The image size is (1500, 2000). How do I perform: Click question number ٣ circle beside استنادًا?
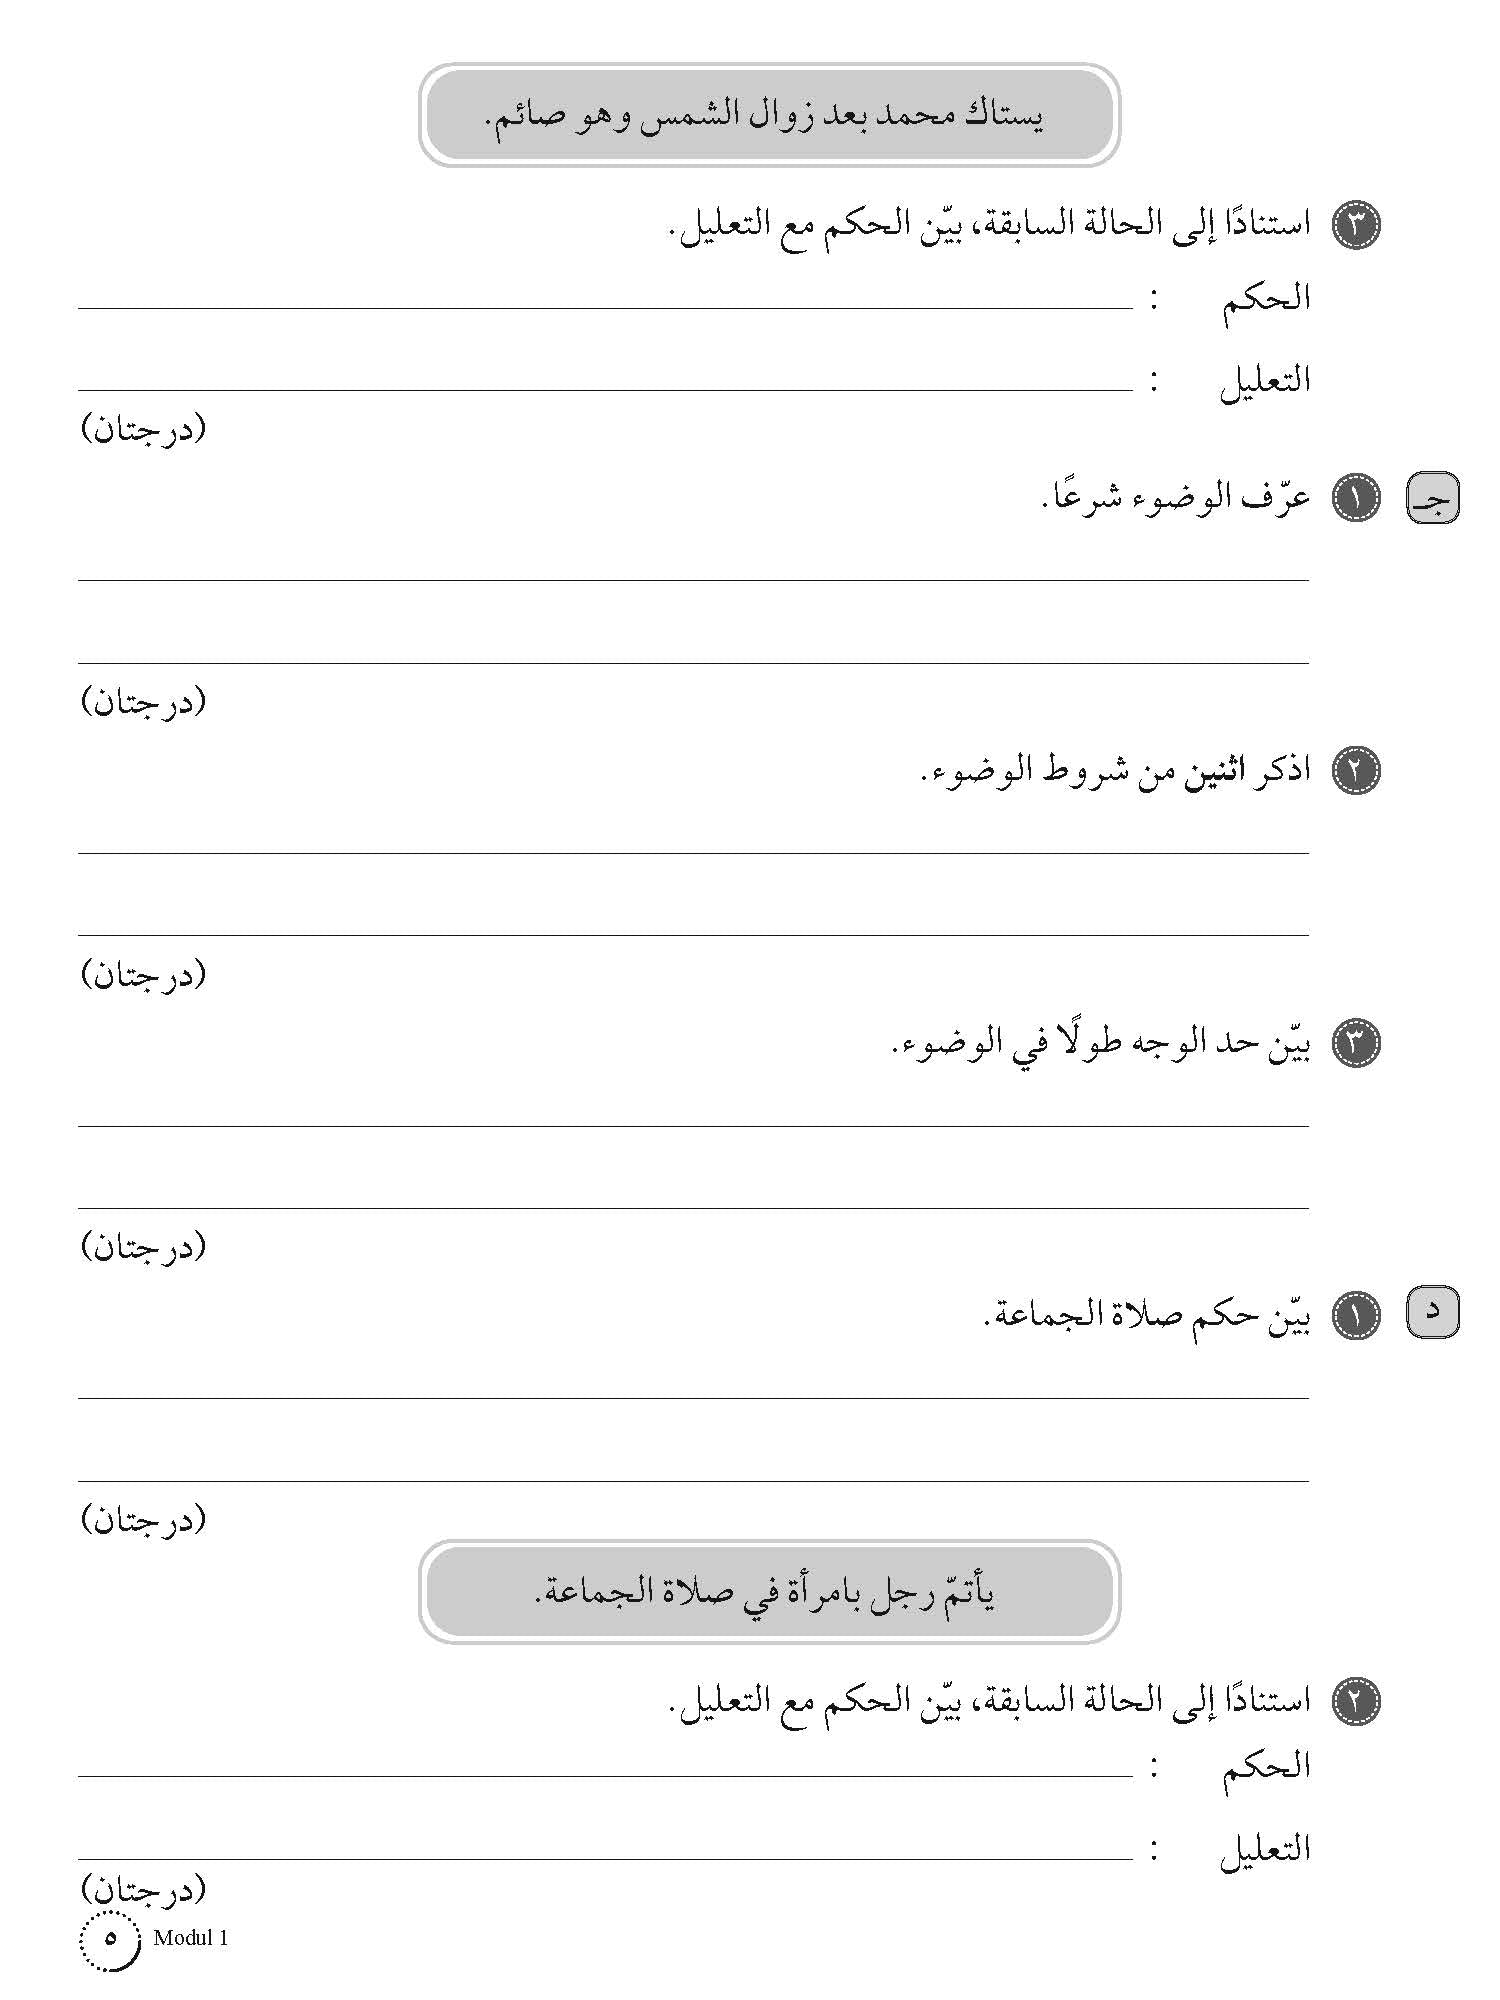pos(1357,225)
